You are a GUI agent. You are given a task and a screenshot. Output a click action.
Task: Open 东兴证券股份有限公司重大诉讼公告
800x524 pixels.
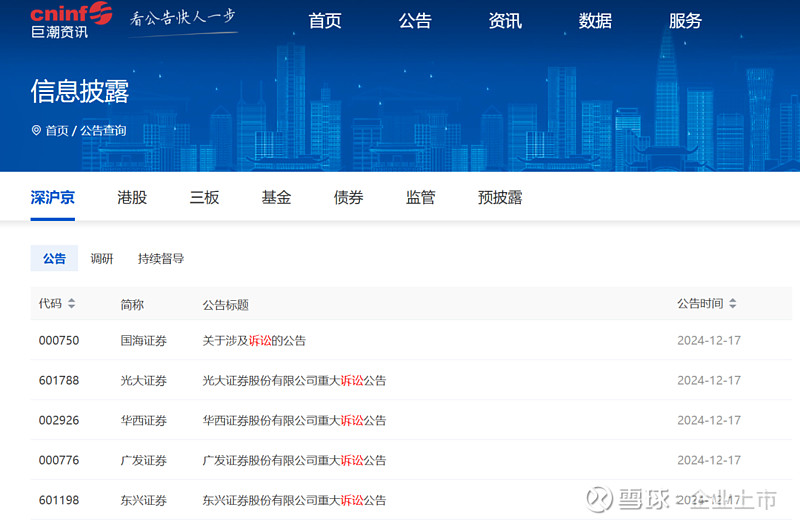pos(294,501)
